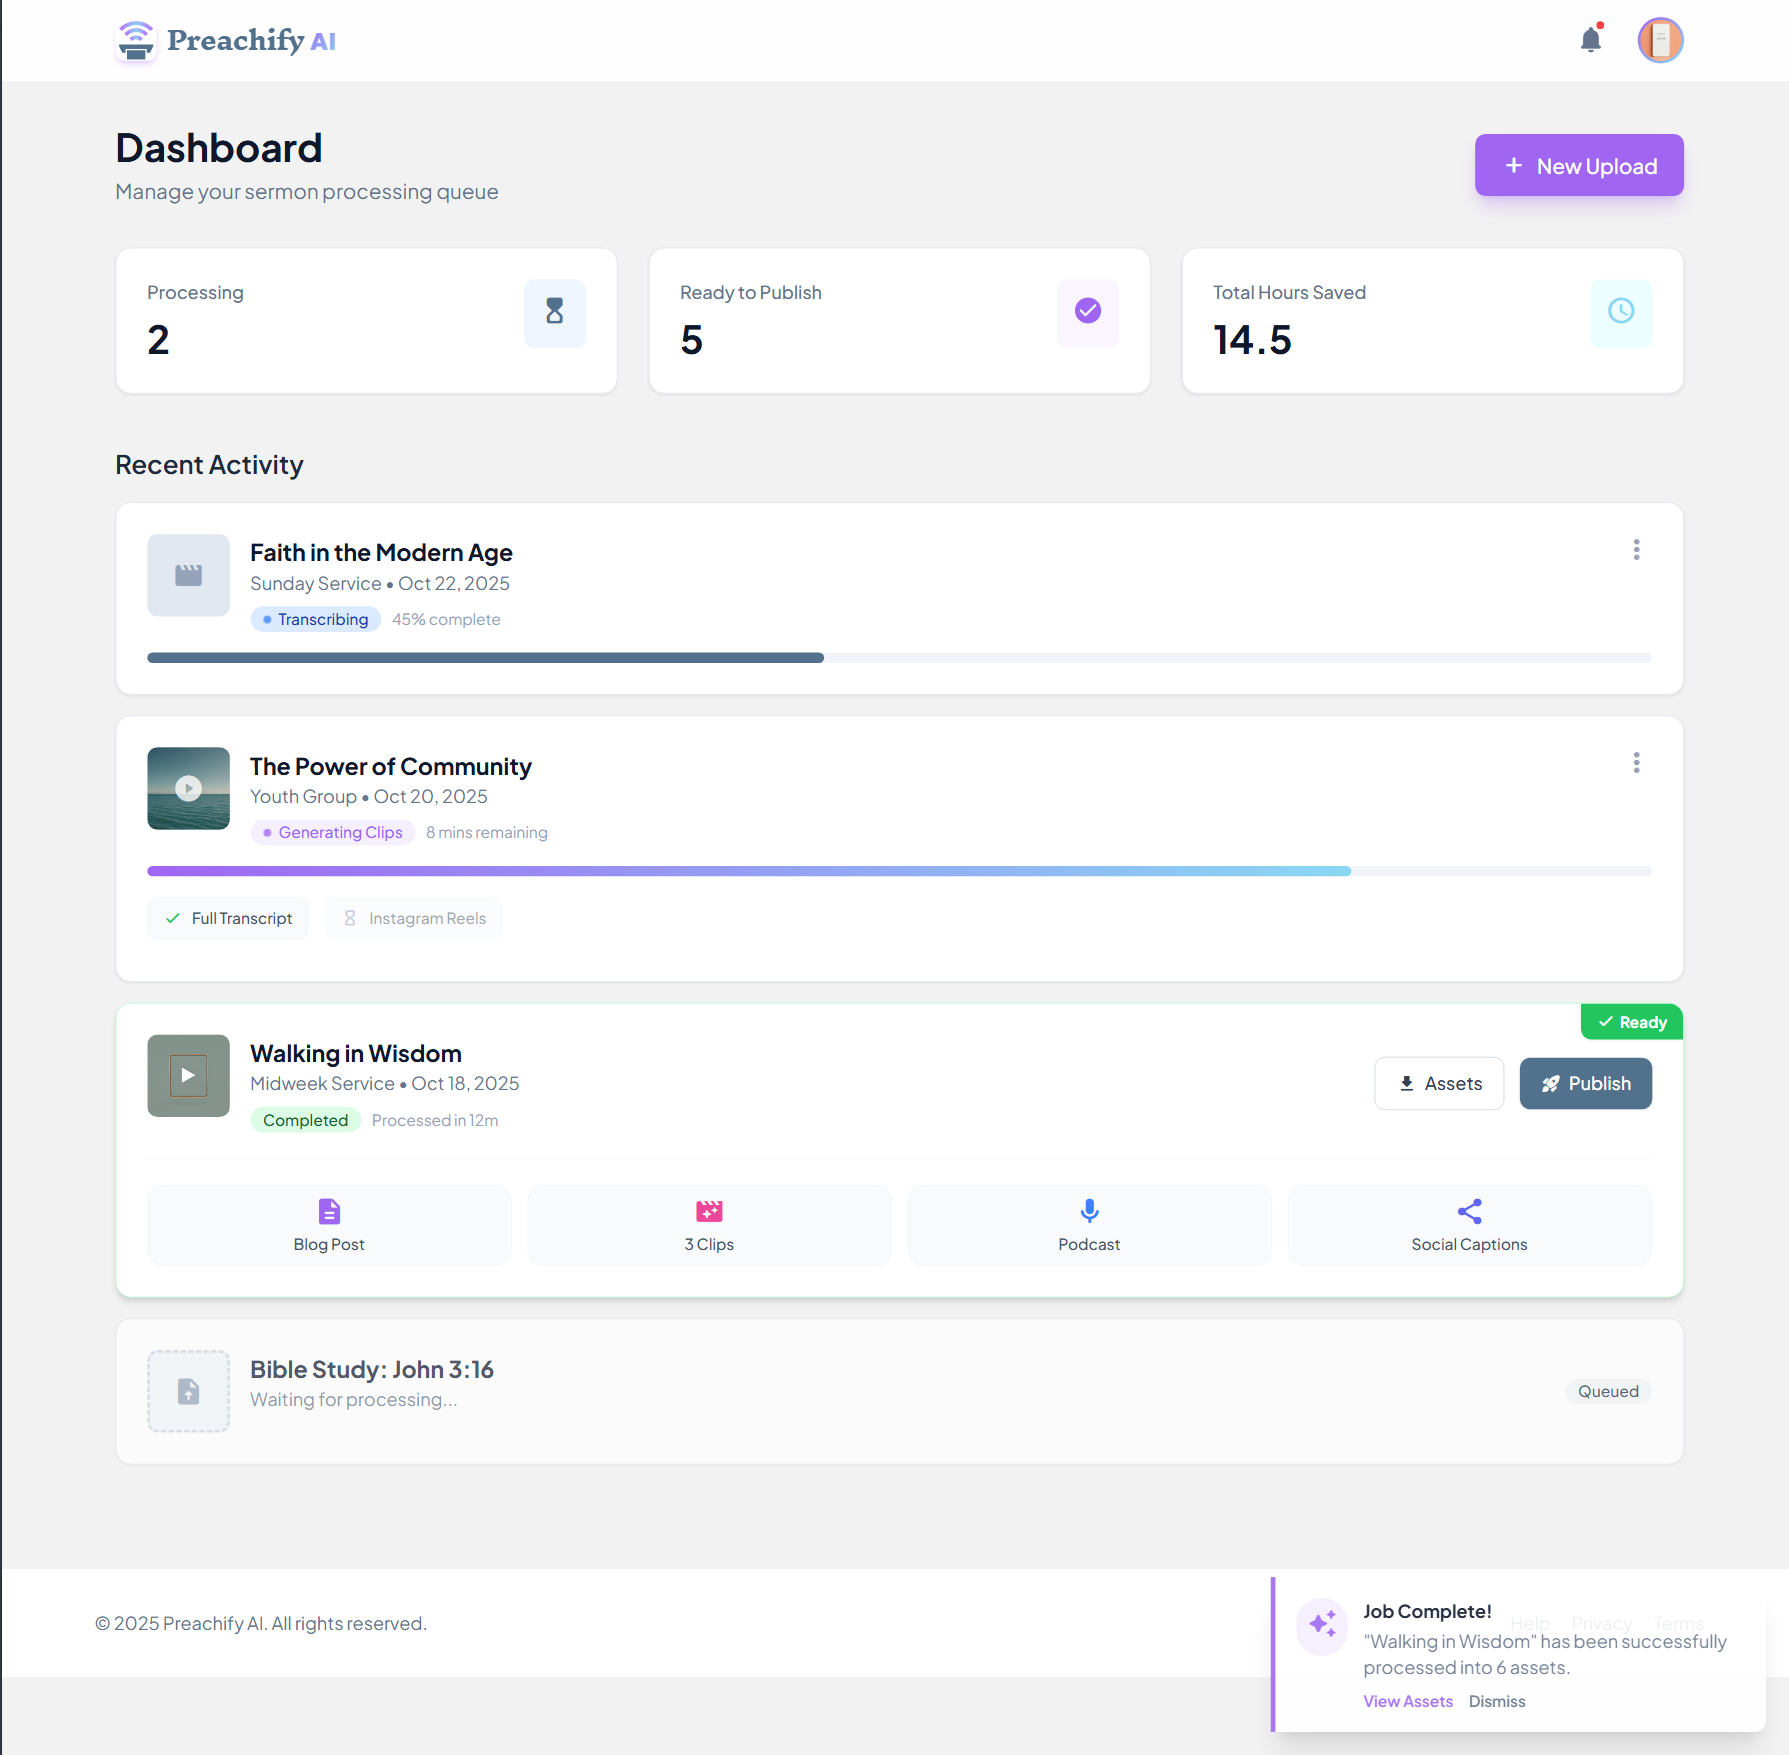Select the Podcast microphone icon
The height and width of the screenshot is (1755, 1789).
coord(1089,1211)
